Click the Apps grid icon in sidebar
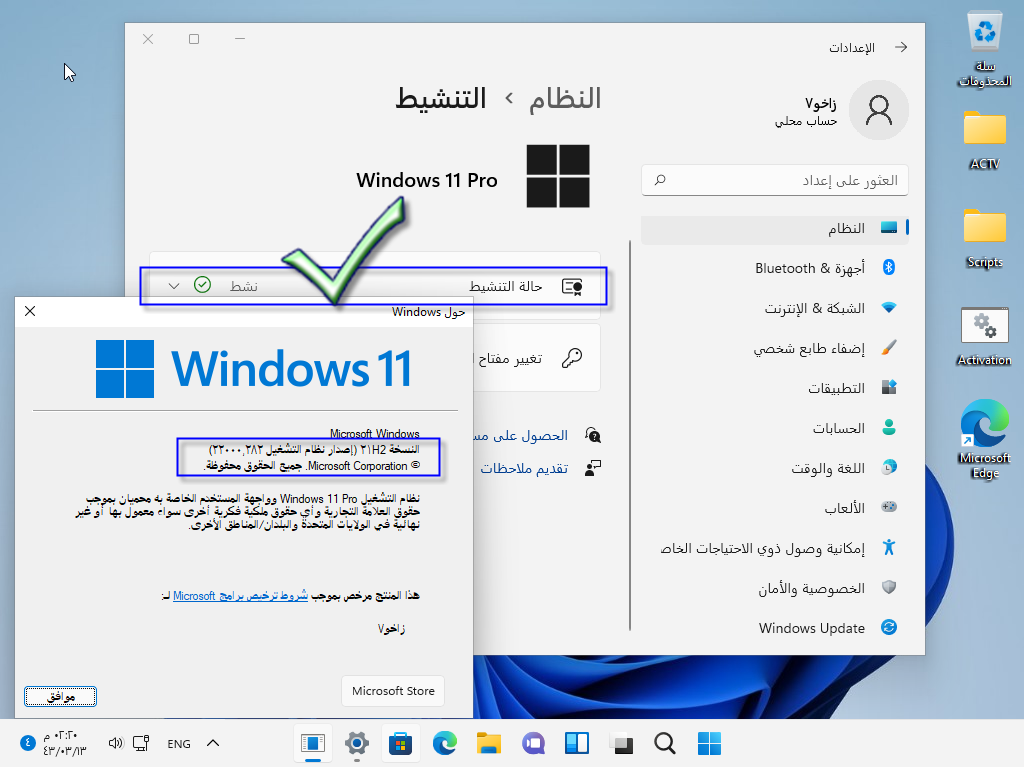This screenshot has height=767, width=1024. point(889,387)
